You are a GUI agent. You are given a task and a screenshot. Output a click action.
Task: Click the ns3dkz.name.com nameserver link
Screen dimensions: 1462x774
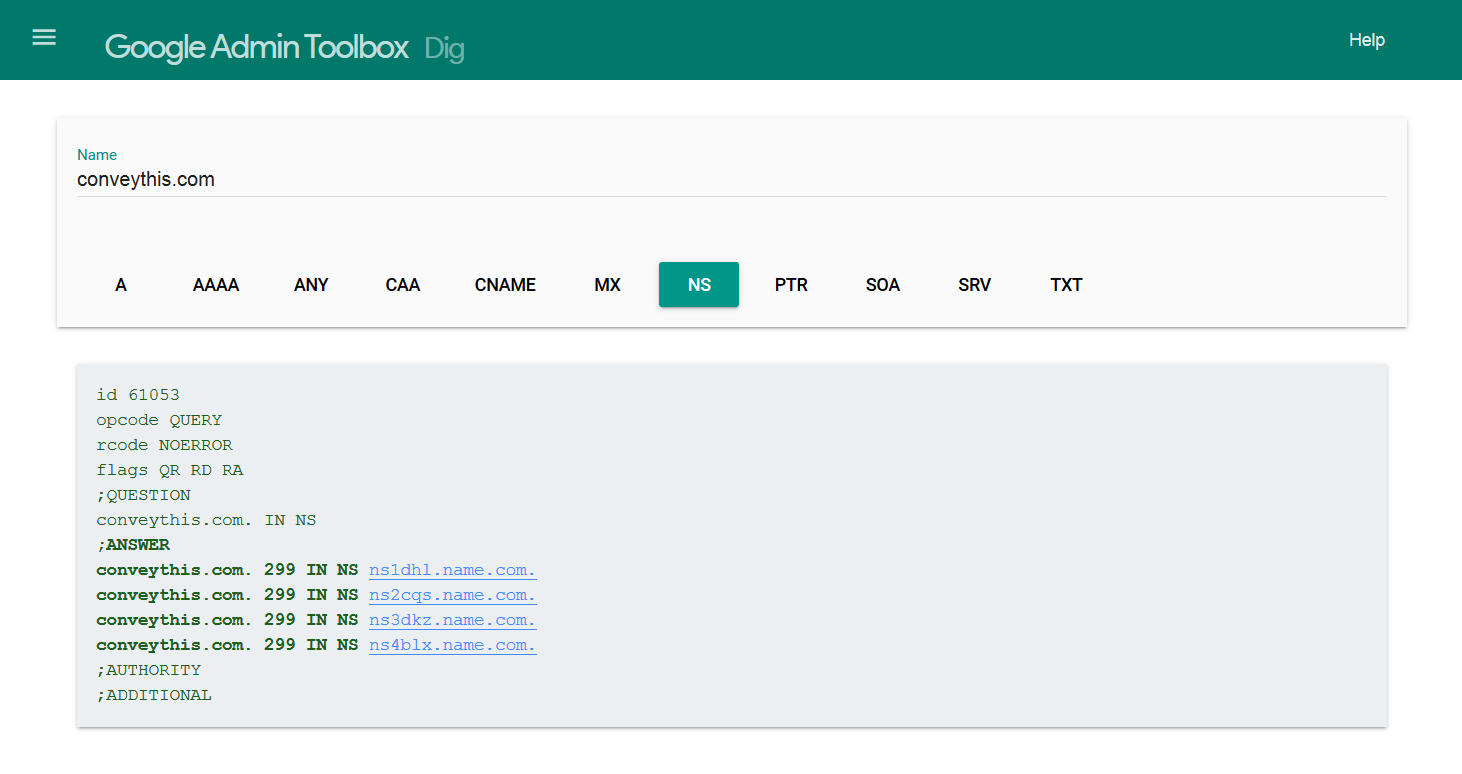tap(452, 620)
